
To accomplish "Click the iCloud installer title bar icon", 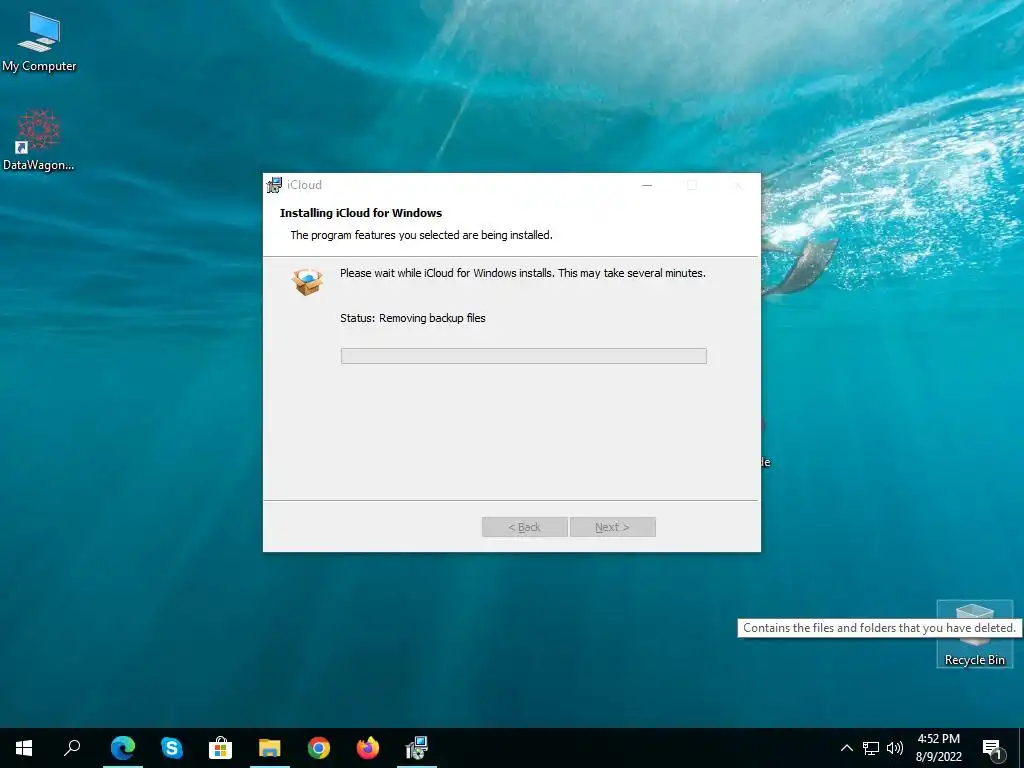I will (x=274, y=185).
